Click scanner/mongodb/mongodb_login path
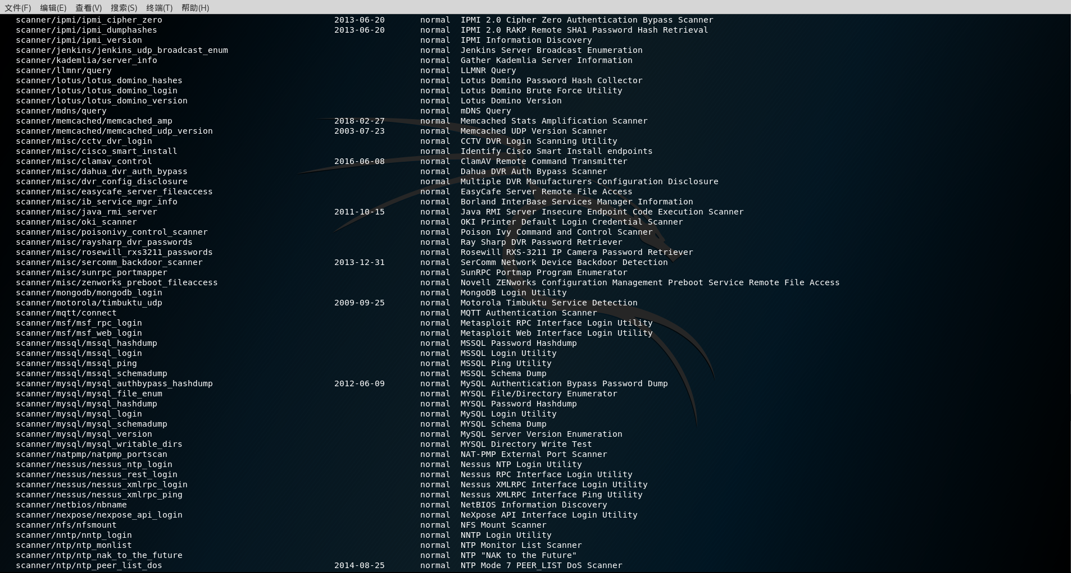Image resolution: width=1071 pixels, height=573 pixels. pos(89,292)
